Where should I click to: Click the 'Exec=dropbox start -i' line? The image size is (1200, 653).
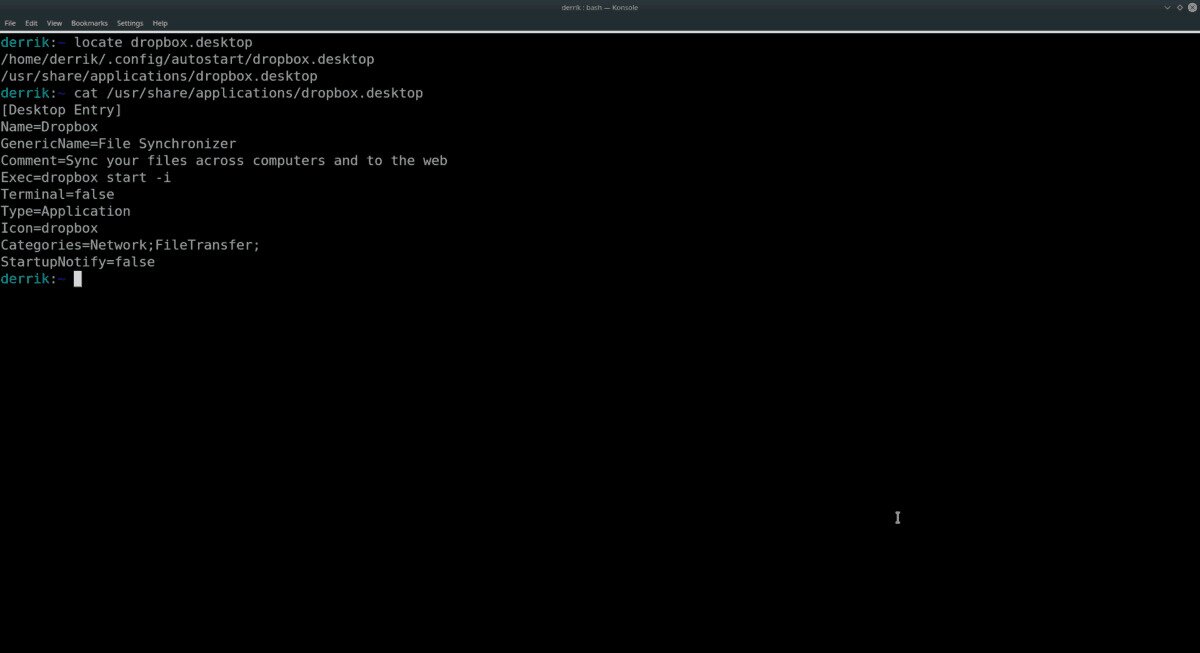coord(86,178)
